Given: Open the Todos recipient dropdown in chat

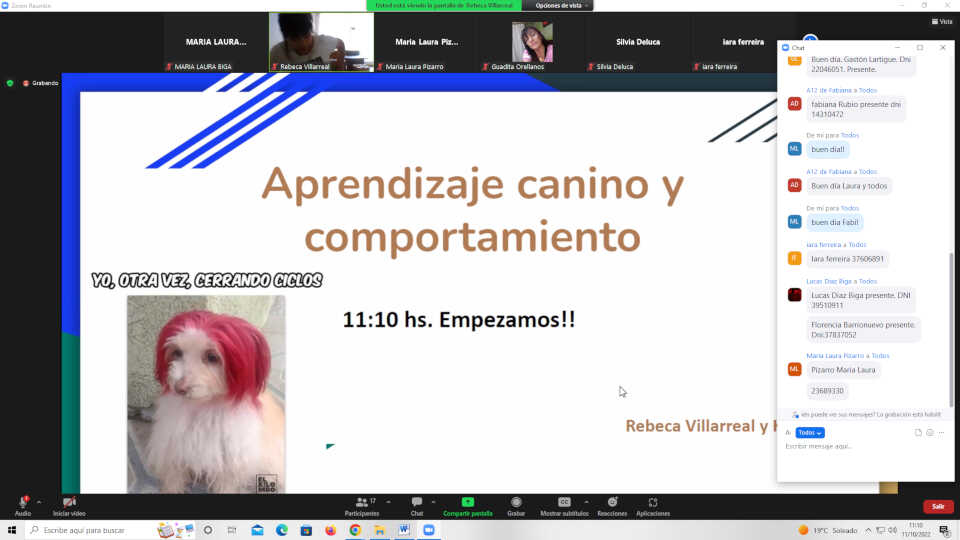Looking at the screenshot, I should coord(809,433).
